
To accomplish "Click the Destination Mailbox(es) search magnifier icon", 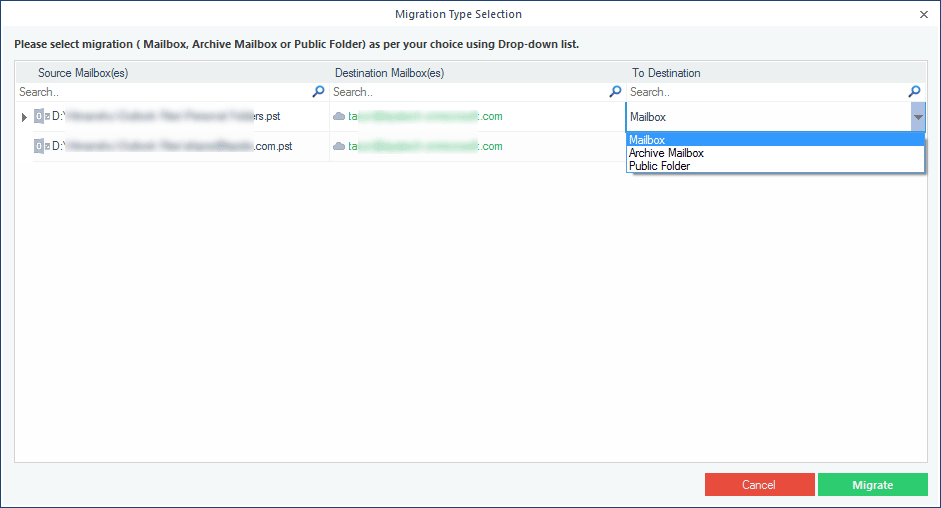I will (615, 91).
